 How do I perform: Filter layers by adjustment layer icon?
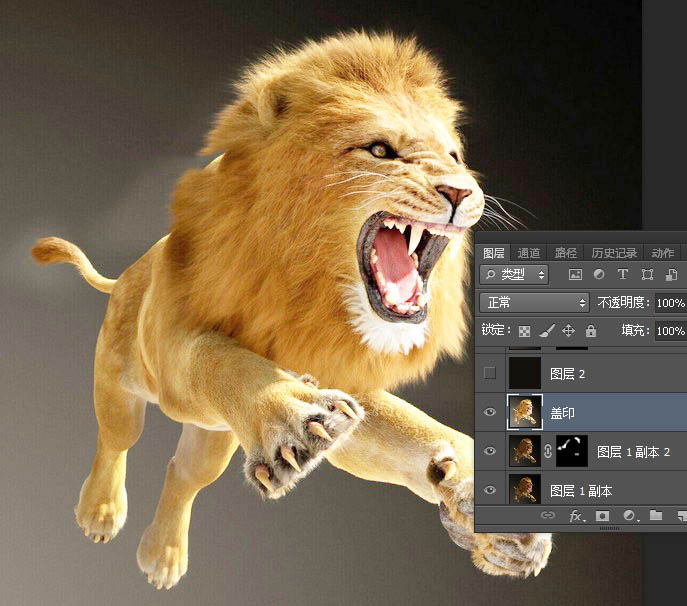[599, 275]
